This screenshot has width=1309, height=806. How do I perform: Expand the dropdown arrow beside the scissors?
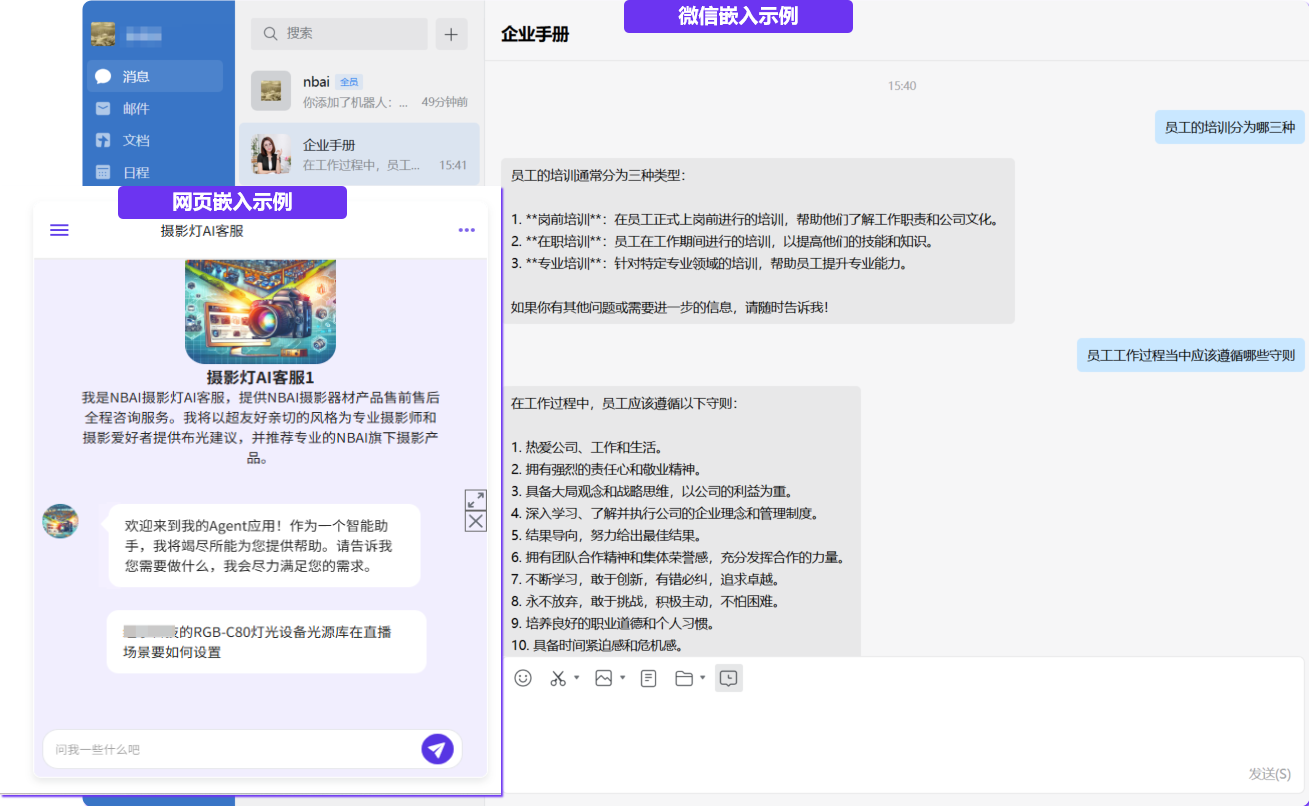coord(577,678)
